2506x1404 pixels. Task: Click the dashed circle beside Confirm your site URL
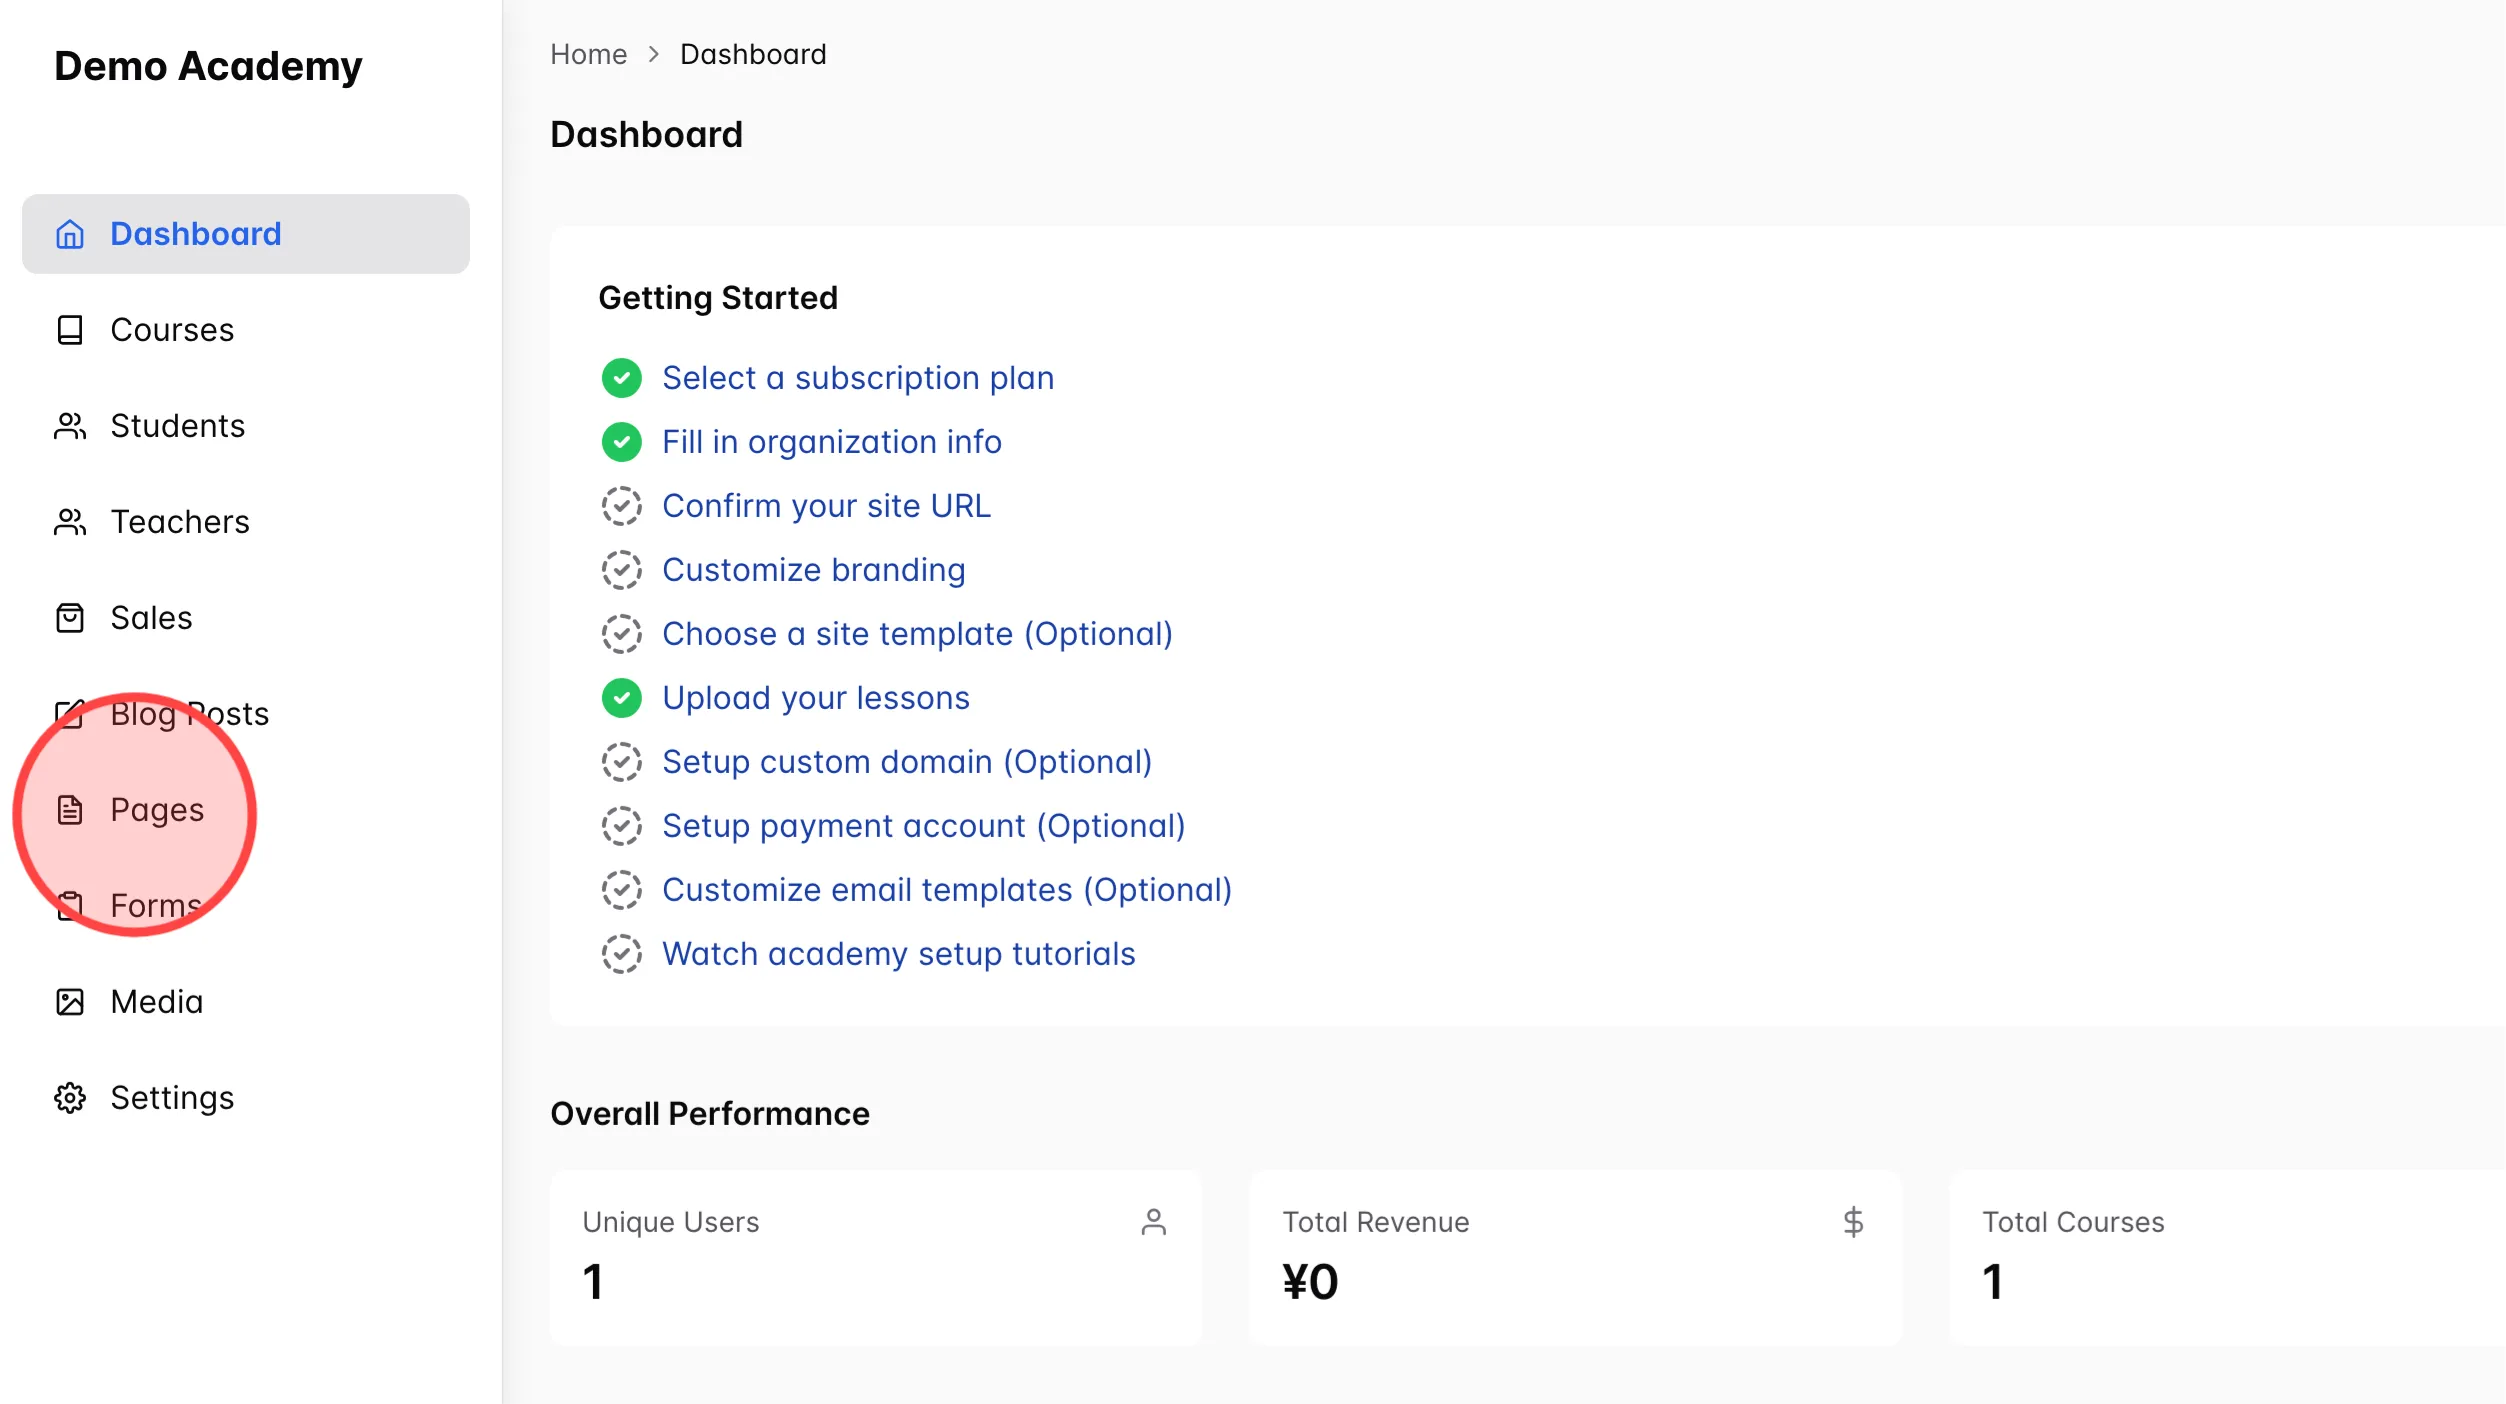[x=622, y=506]
